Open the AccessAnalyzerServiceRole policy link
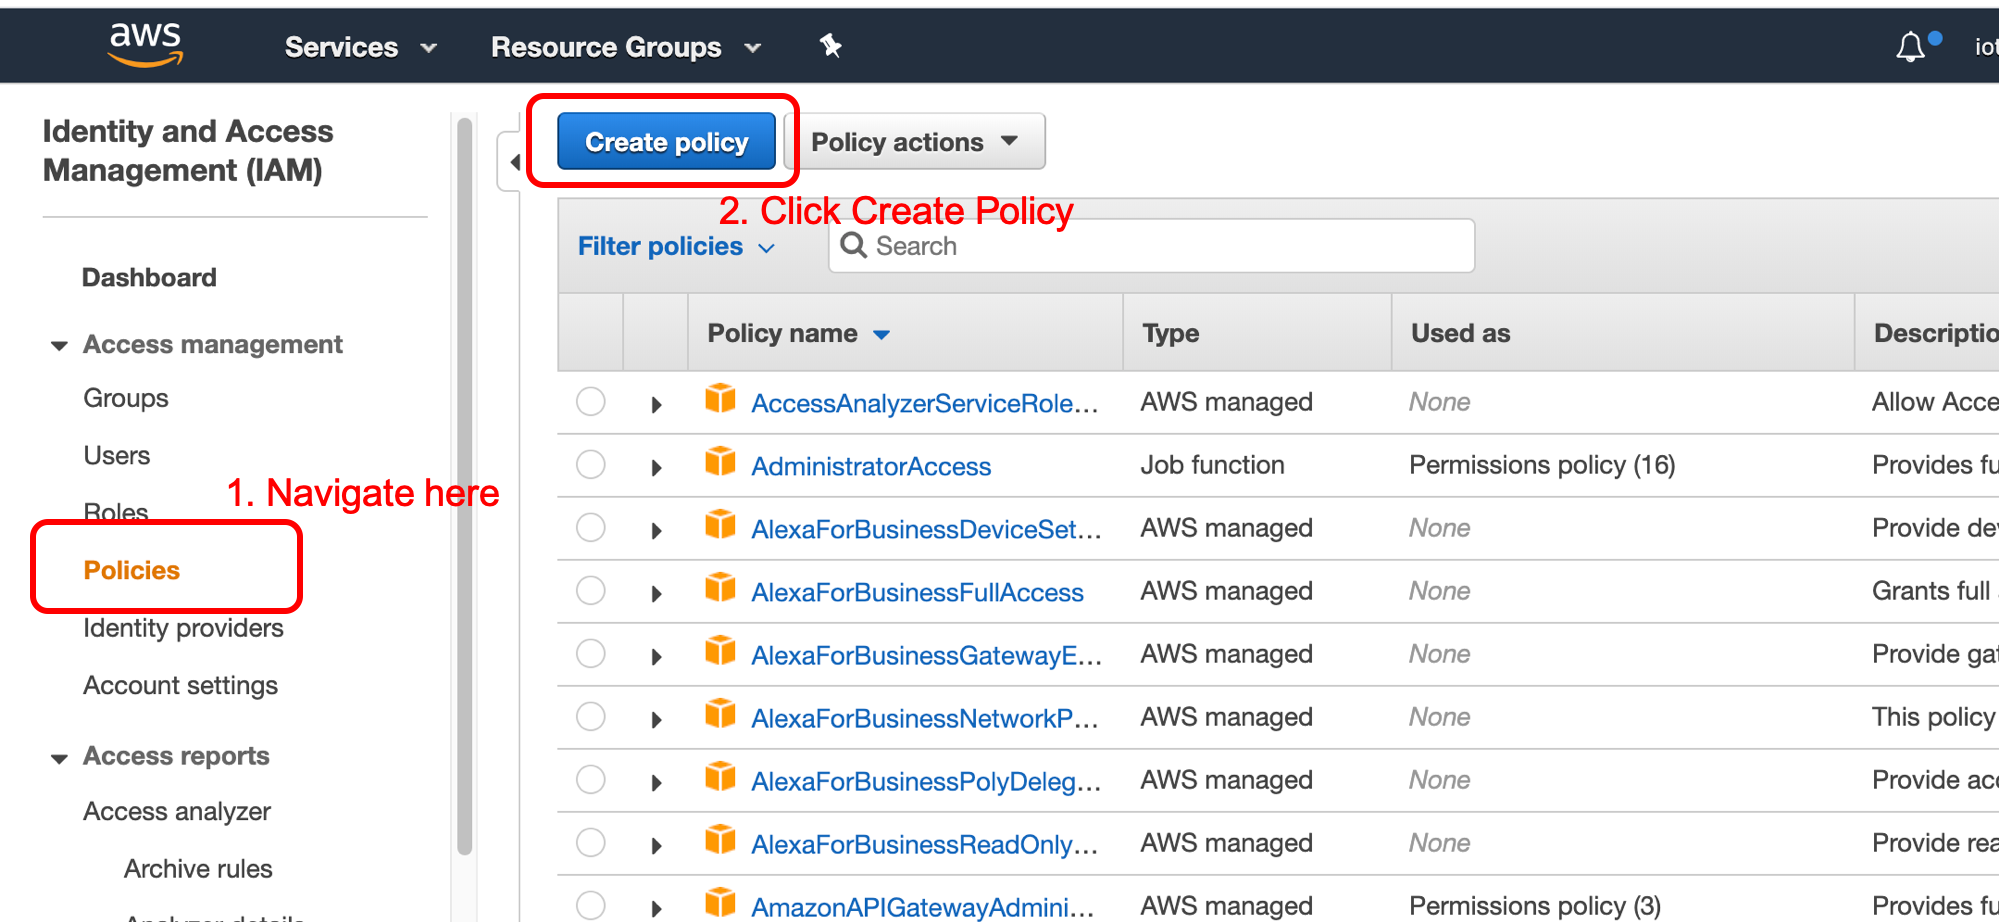The width and height of the screenshot is (1999, 922). tap(925, 403)
